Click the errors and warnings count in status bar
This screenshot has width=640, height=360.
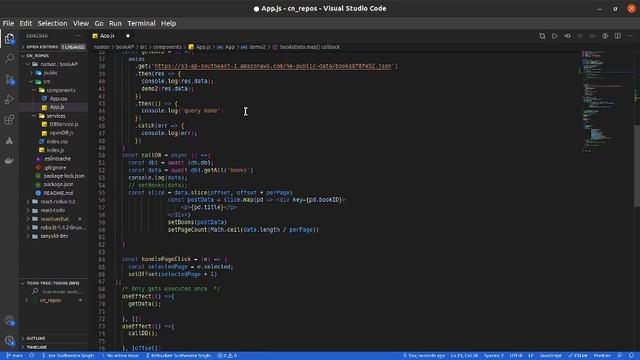click(x=227, y=356)
